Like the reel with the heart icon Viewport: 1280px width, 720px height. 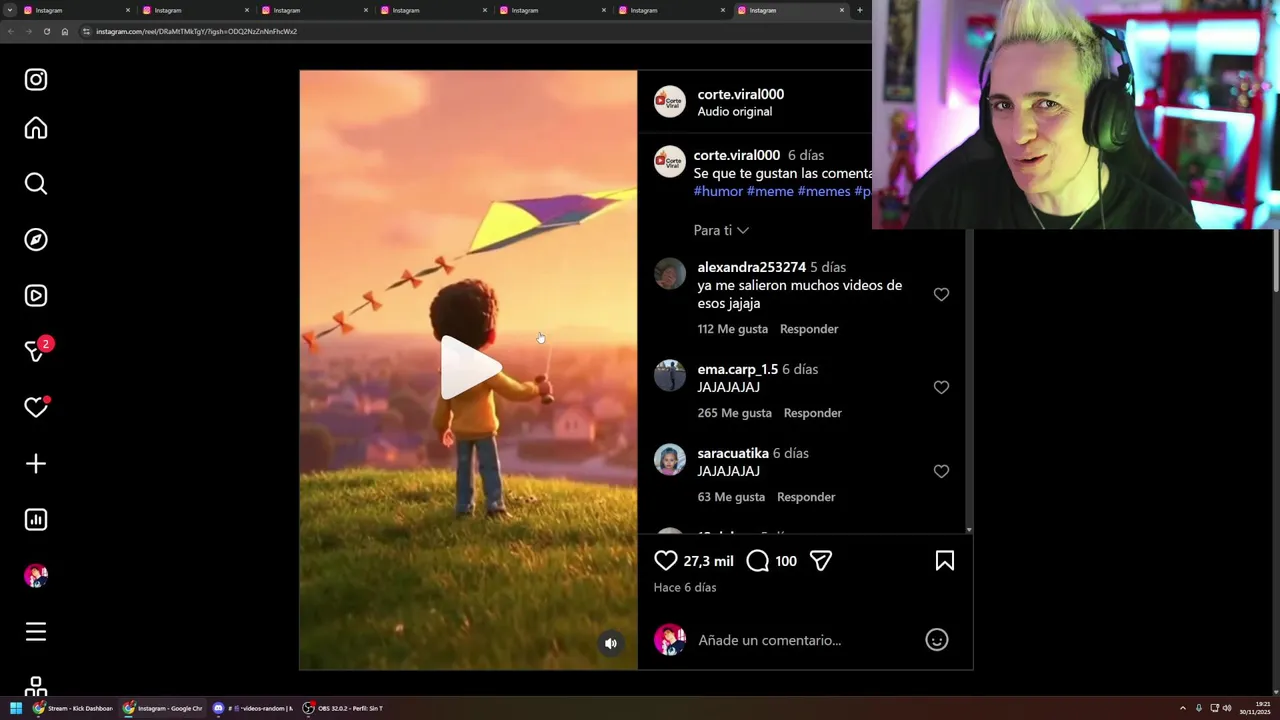point(665,561)
